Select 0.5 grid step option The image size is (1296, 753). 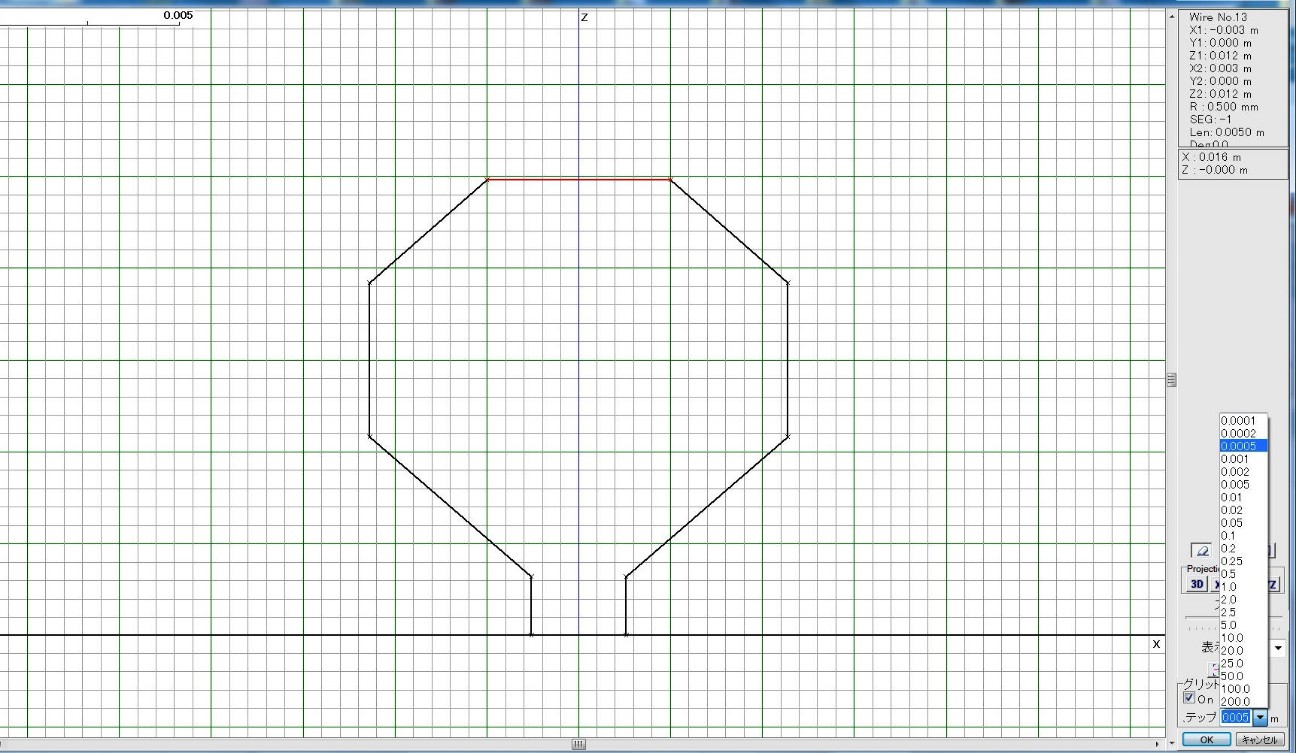pyautogui.click(x=1244, y=574)
